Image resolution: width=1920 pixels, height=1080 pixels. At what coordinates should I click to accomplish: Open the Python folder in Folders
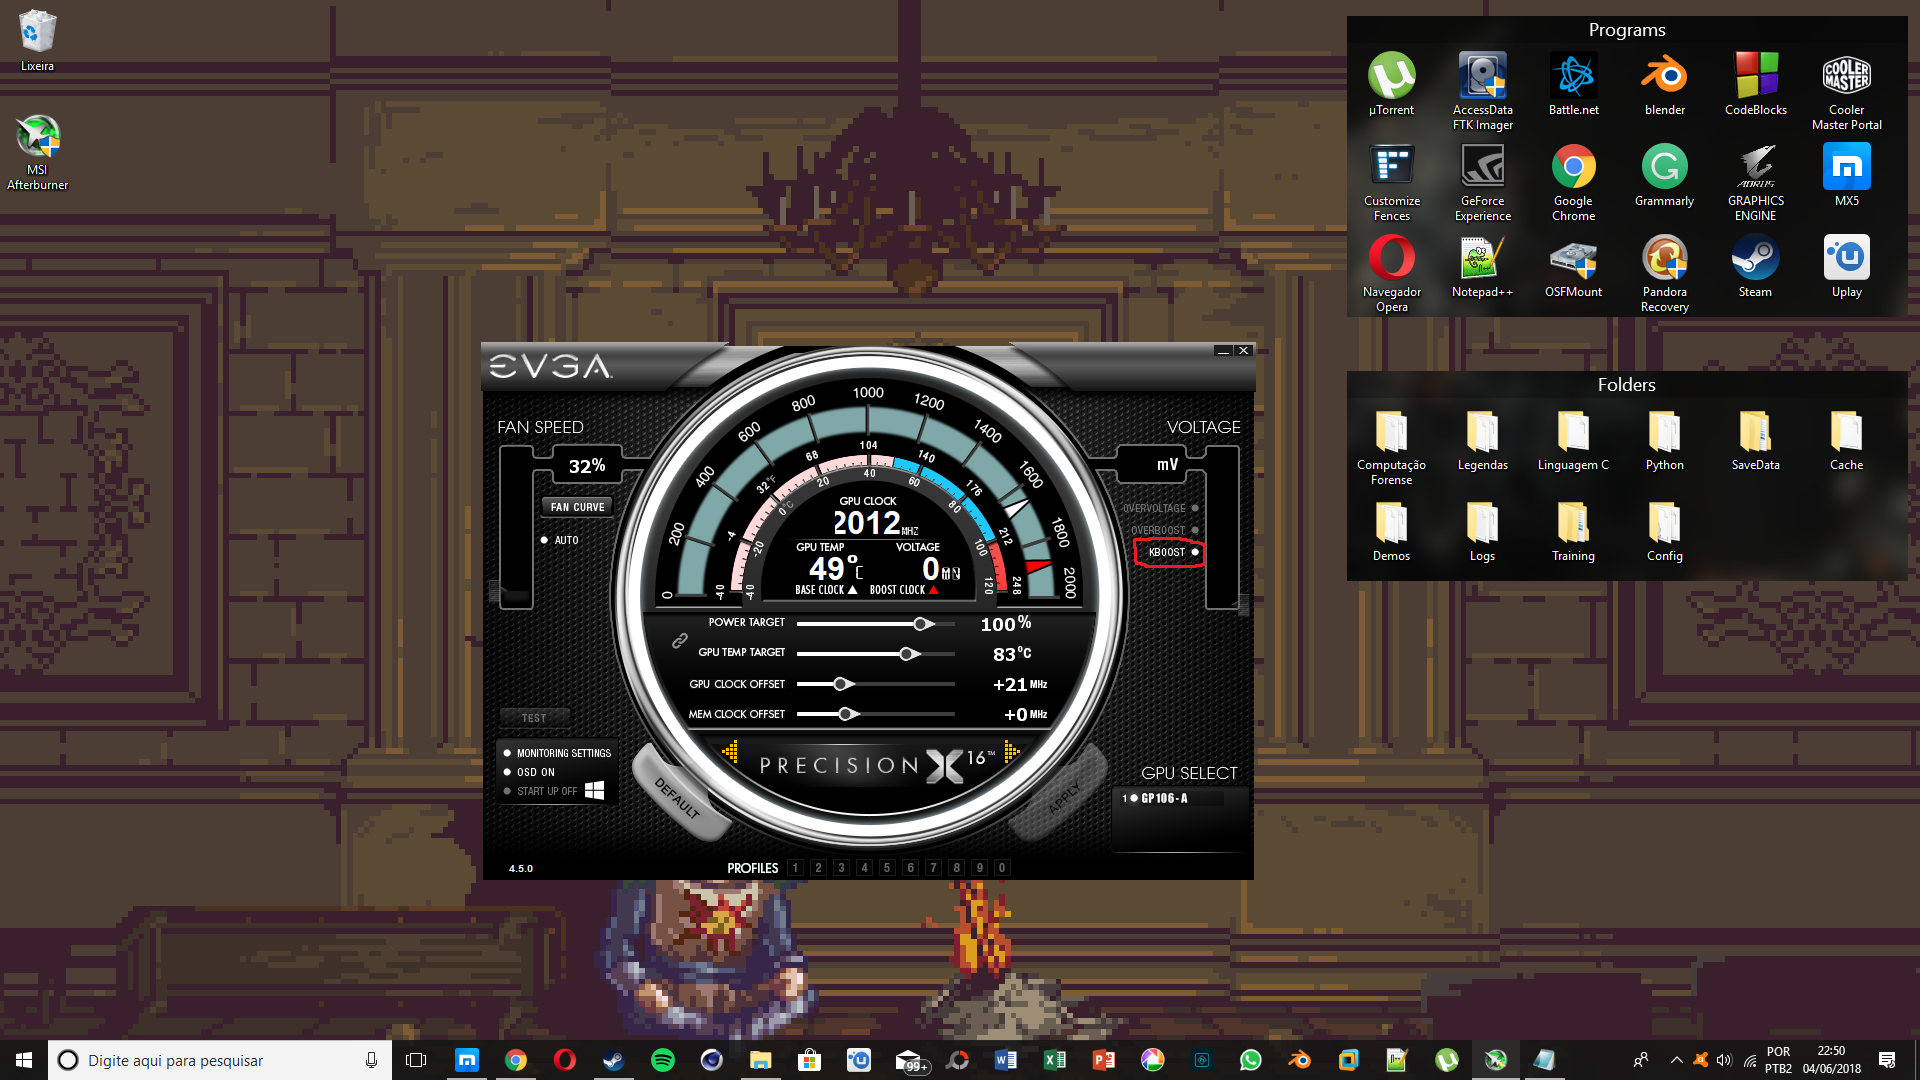[x=1664, y=440]
